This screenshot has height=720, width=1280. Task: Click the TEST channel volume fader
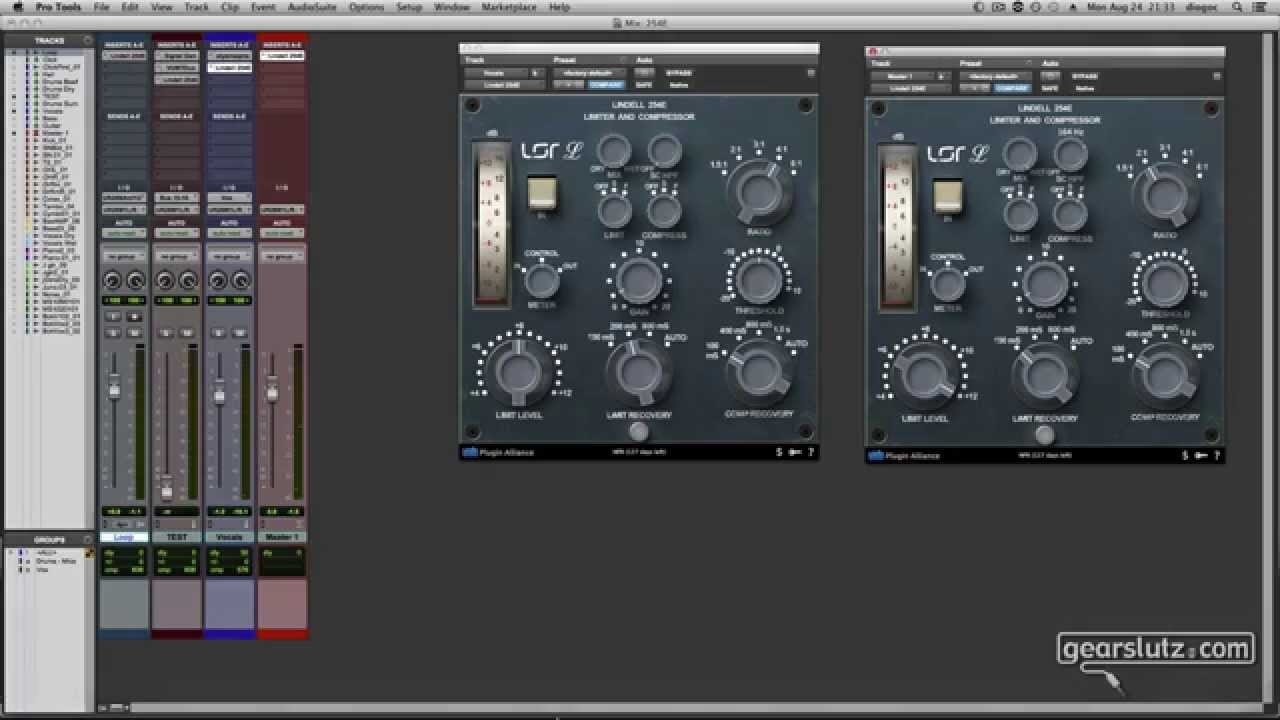(167, 490)
